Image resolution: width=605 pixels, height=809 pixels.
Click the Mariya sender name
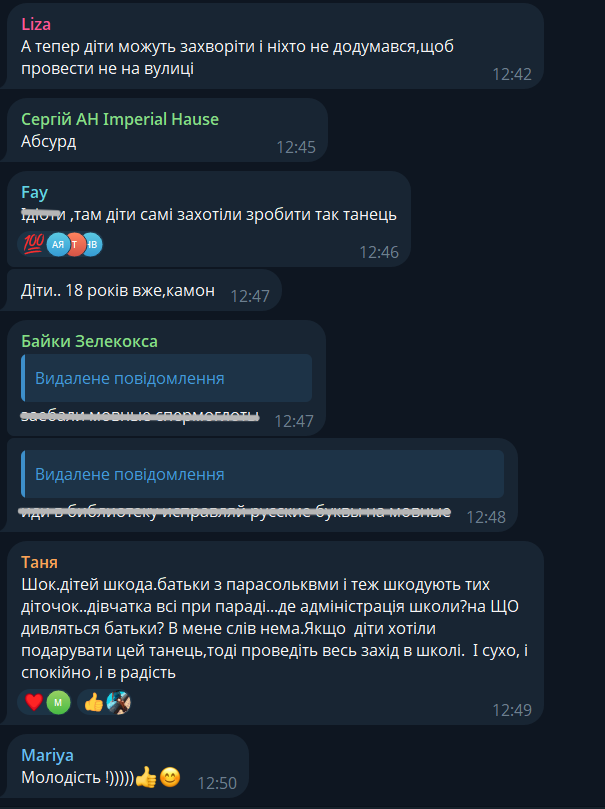click(x=47, y=755)
